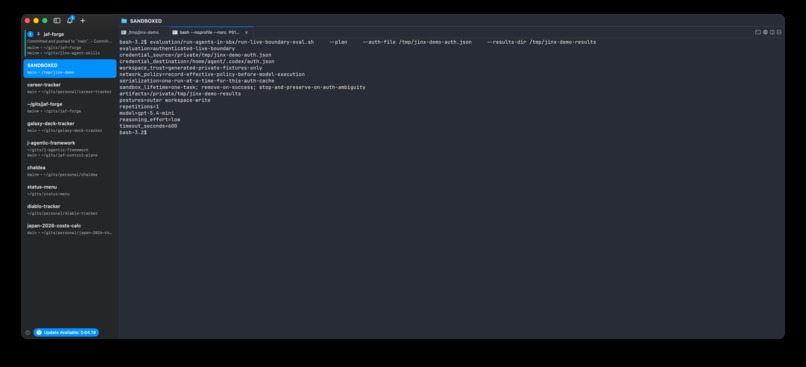Click the ~/gits/jinx-agent-skills path line

[x=64, y=53]
